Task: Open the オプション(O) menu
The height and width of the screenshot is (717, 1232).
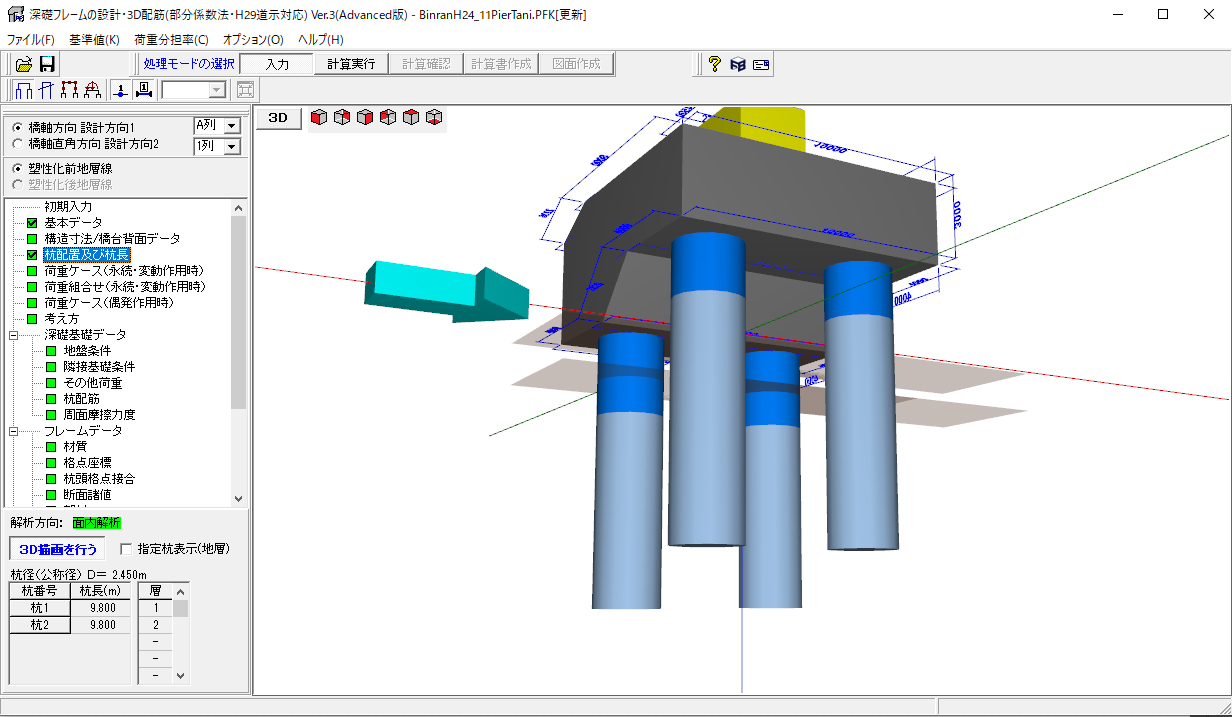Action: pyautogui.click(x=253, y=40)
